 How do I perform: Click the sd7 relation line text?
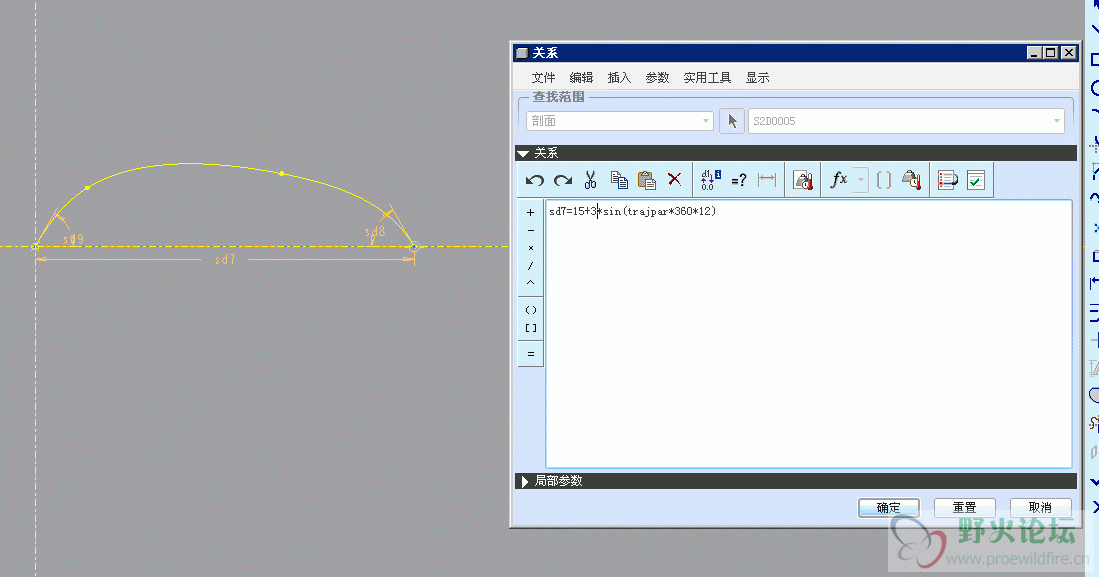click(632, 211)
